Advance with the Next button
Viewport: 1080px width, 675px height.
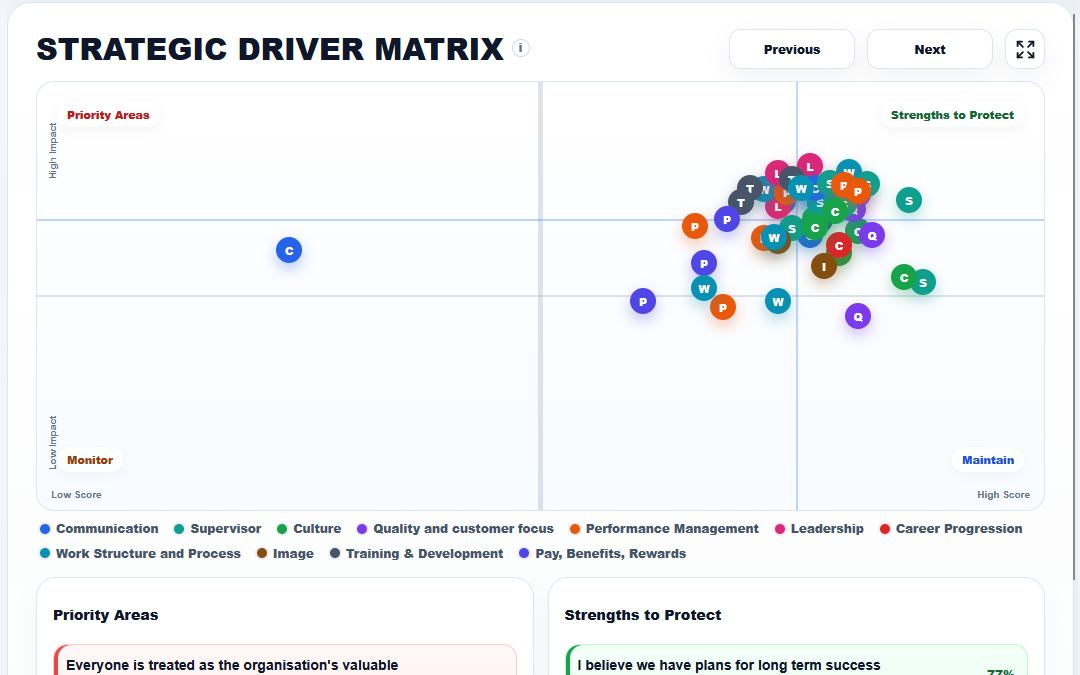coord(930,50)
